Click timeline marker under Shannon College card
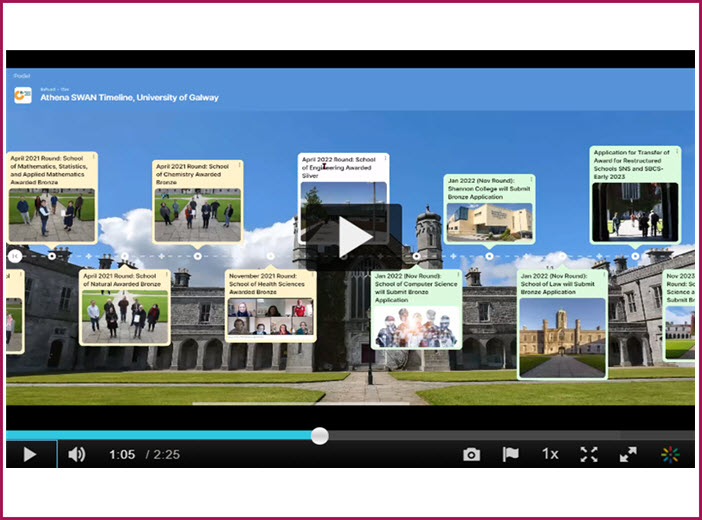The width and height of the screenshot is (702, 520). pyautogui.click(x=489, y=256)
